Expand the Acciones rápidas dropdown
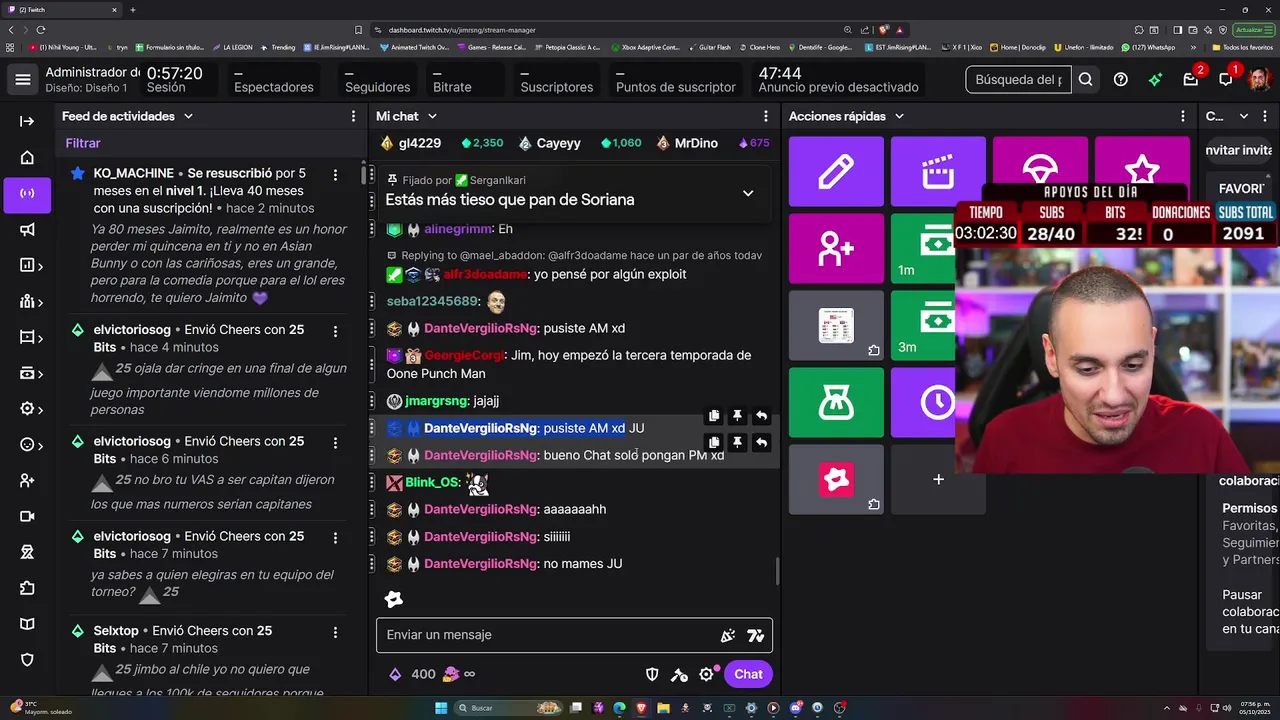Viewport: 1280px width, 720px height. [899, 116]
